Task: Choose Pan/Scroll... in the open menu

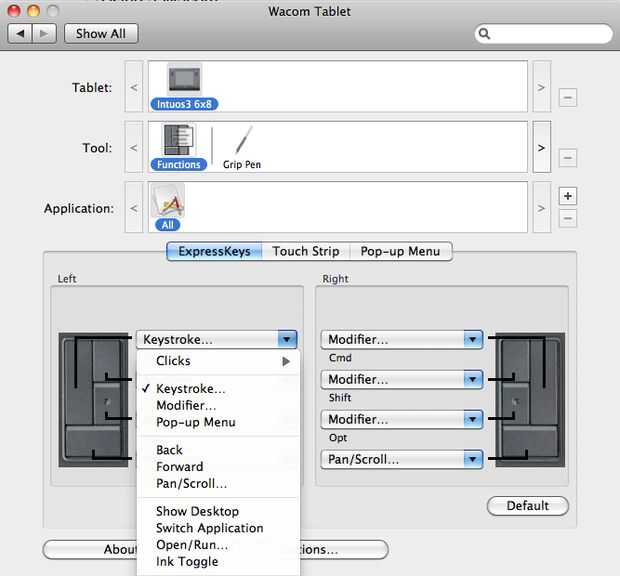Action: (218, 483)
